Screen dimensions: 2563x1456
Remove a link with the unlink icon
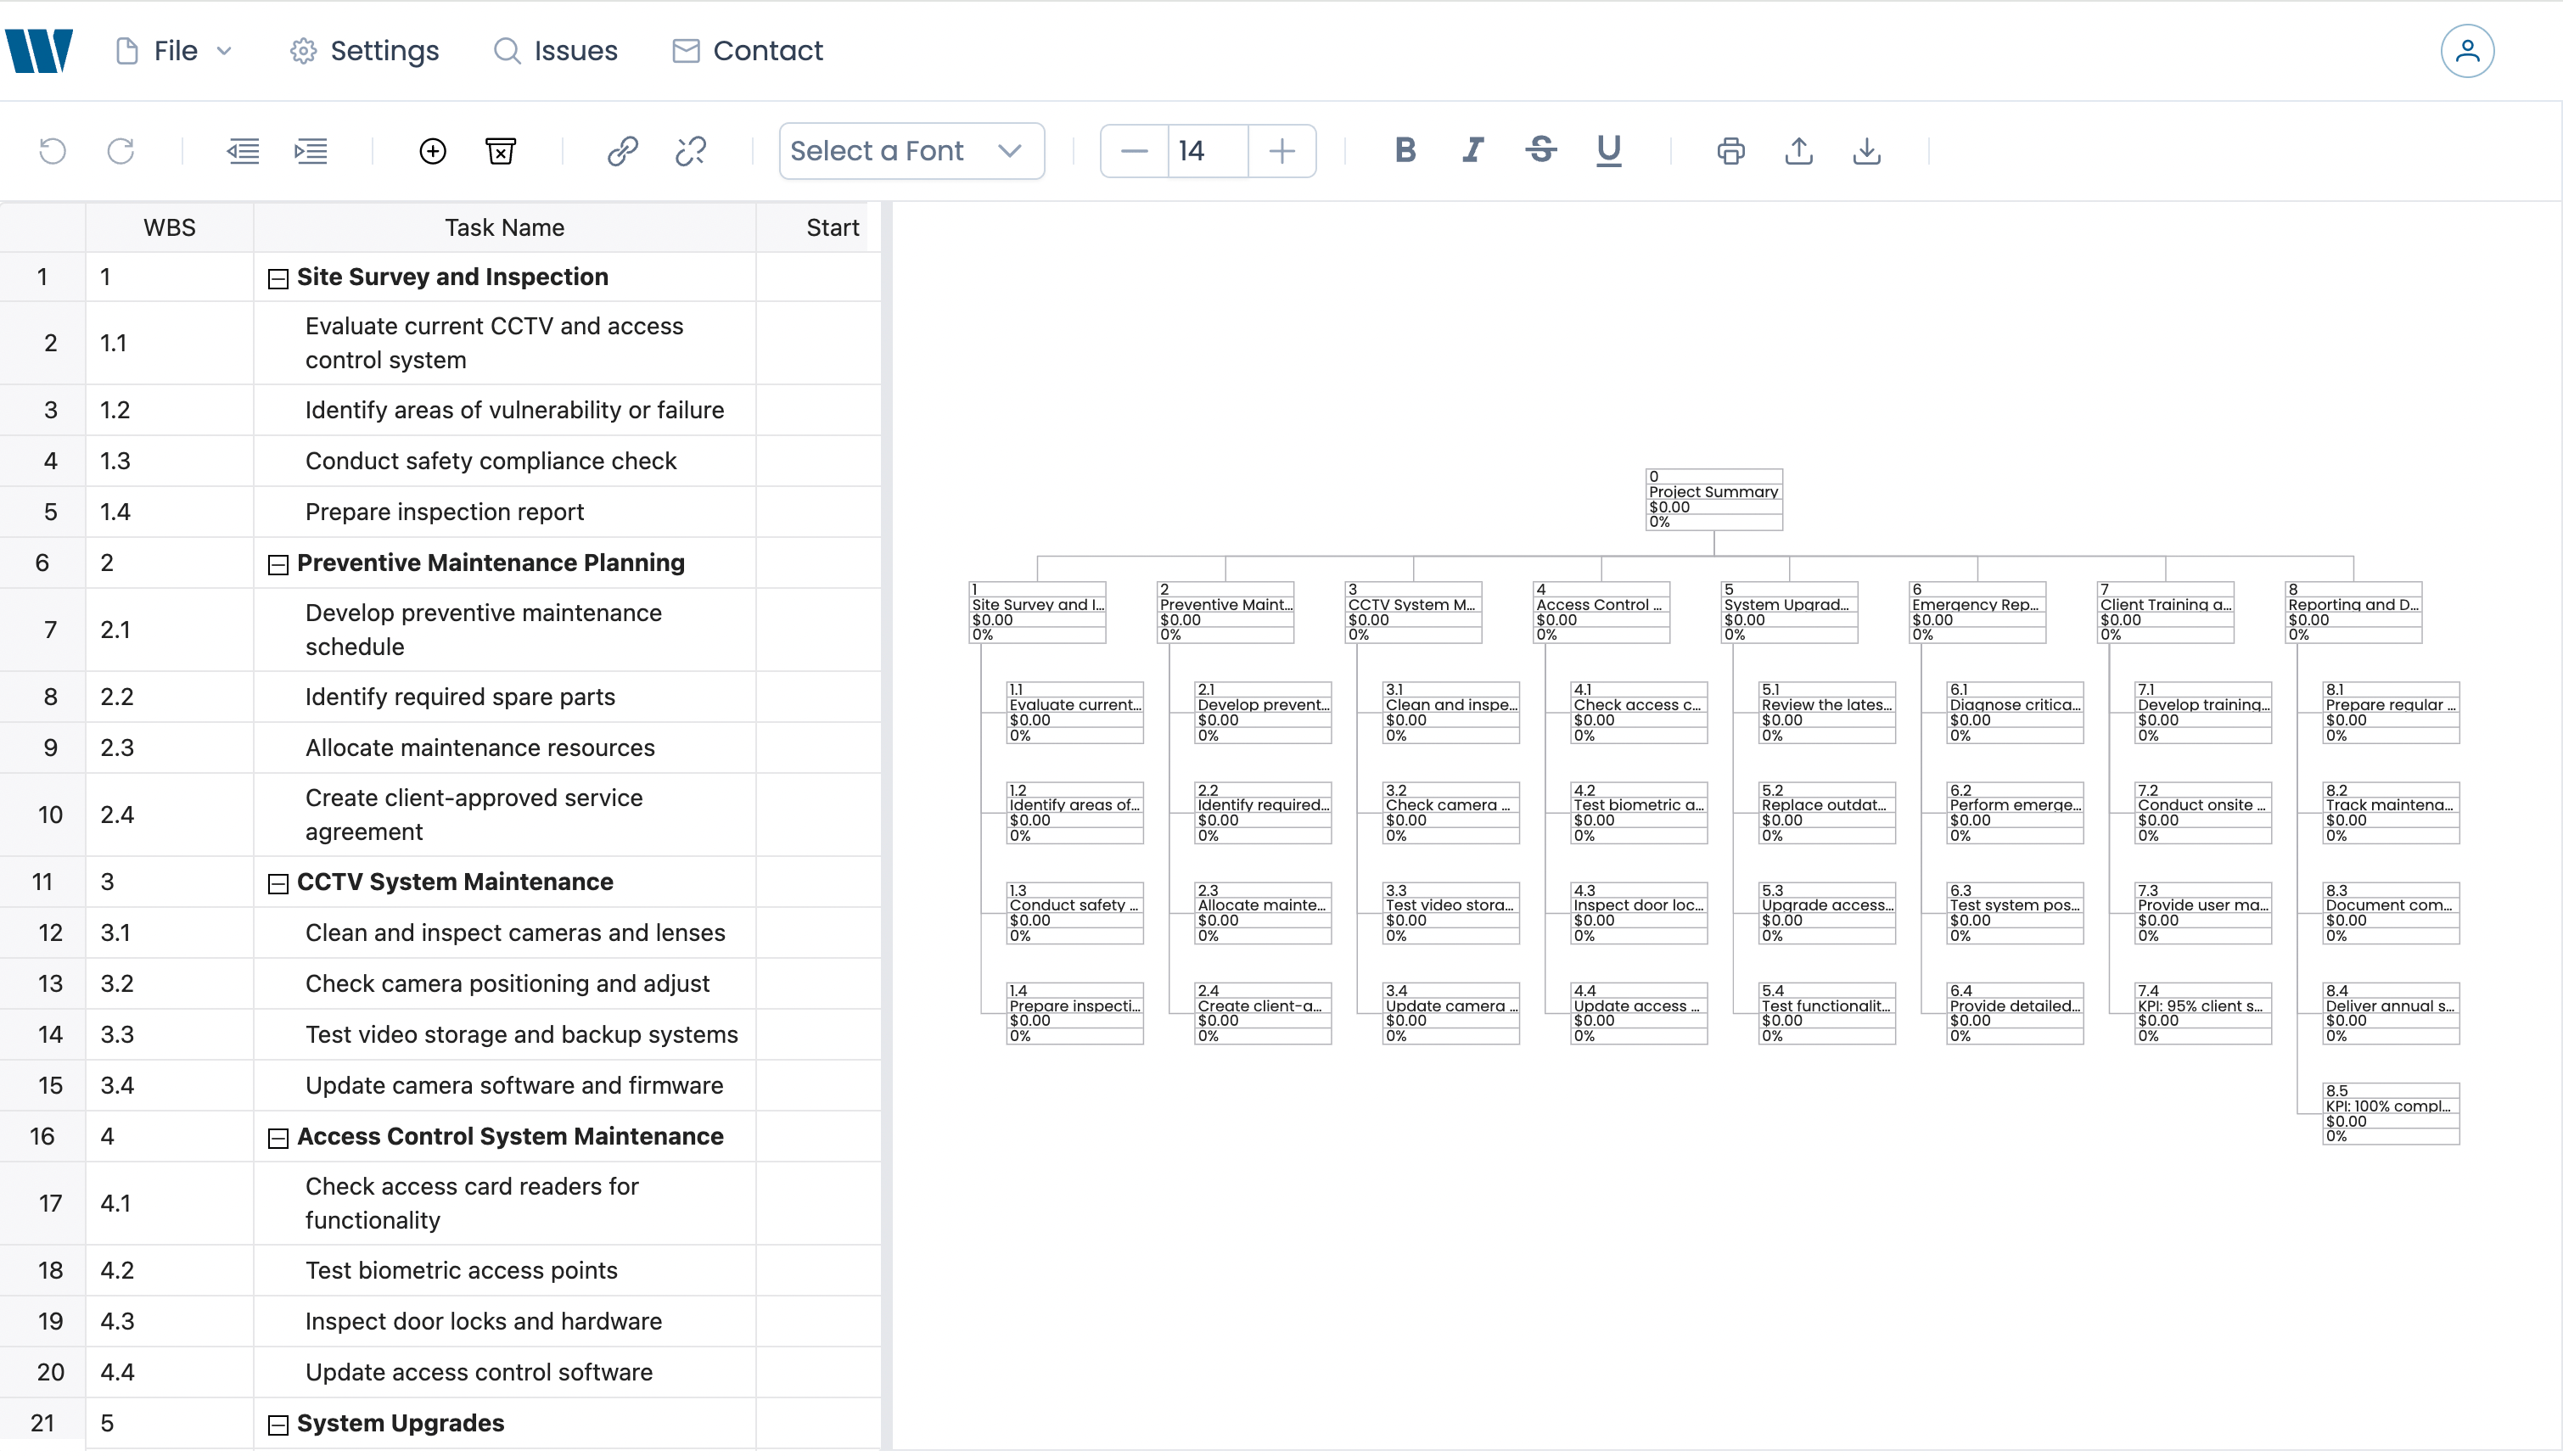689,151
